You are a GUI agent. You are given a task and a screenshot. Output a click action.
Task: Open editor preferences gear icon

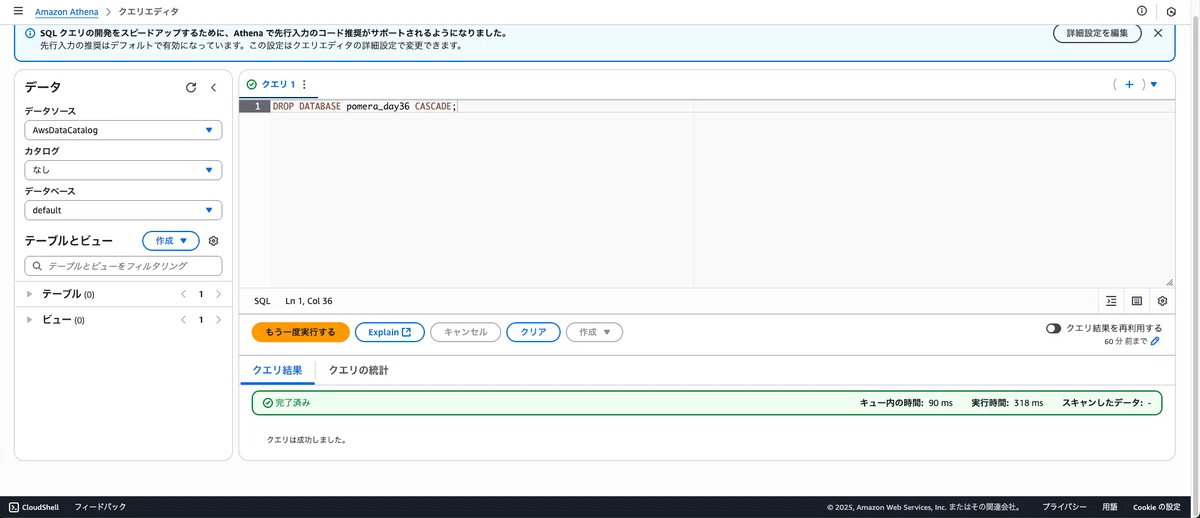1162,301
